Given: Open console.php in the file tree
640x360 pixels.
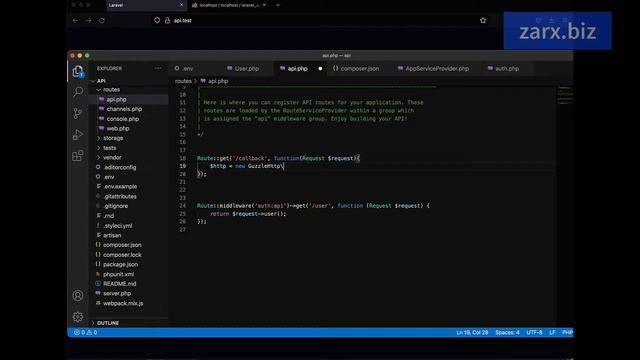Looking at the screenshot, I should (122, 119).
